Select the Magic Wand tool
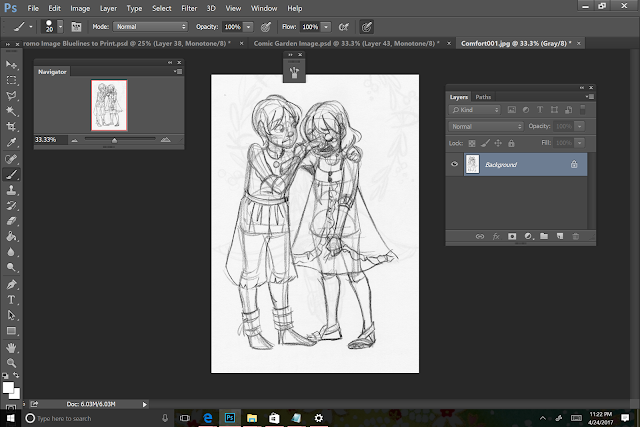 11,111
